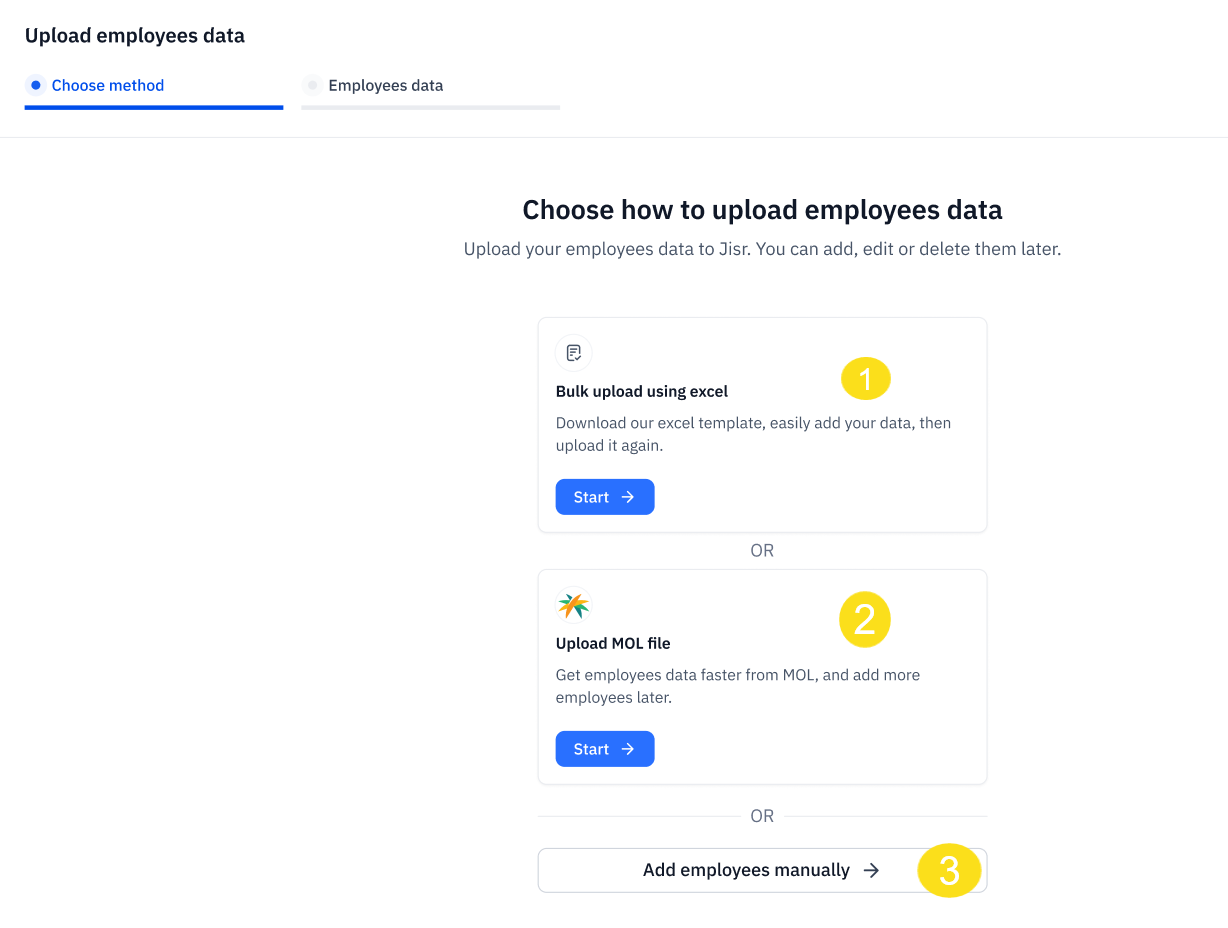
Task: Select the Bulk upload using excel card
Action: point(762,424)
